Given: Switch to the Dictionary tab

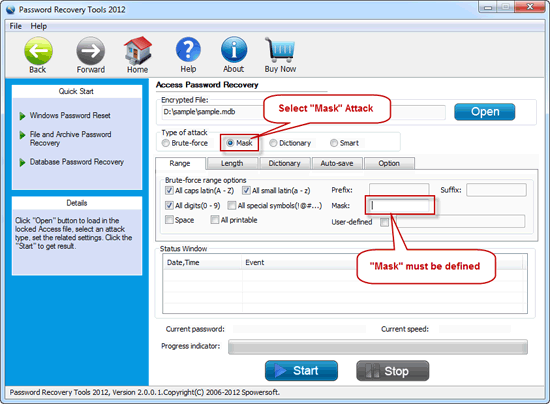Looking at the screenshot, I should pyautogui.click(x=284, y=163).
